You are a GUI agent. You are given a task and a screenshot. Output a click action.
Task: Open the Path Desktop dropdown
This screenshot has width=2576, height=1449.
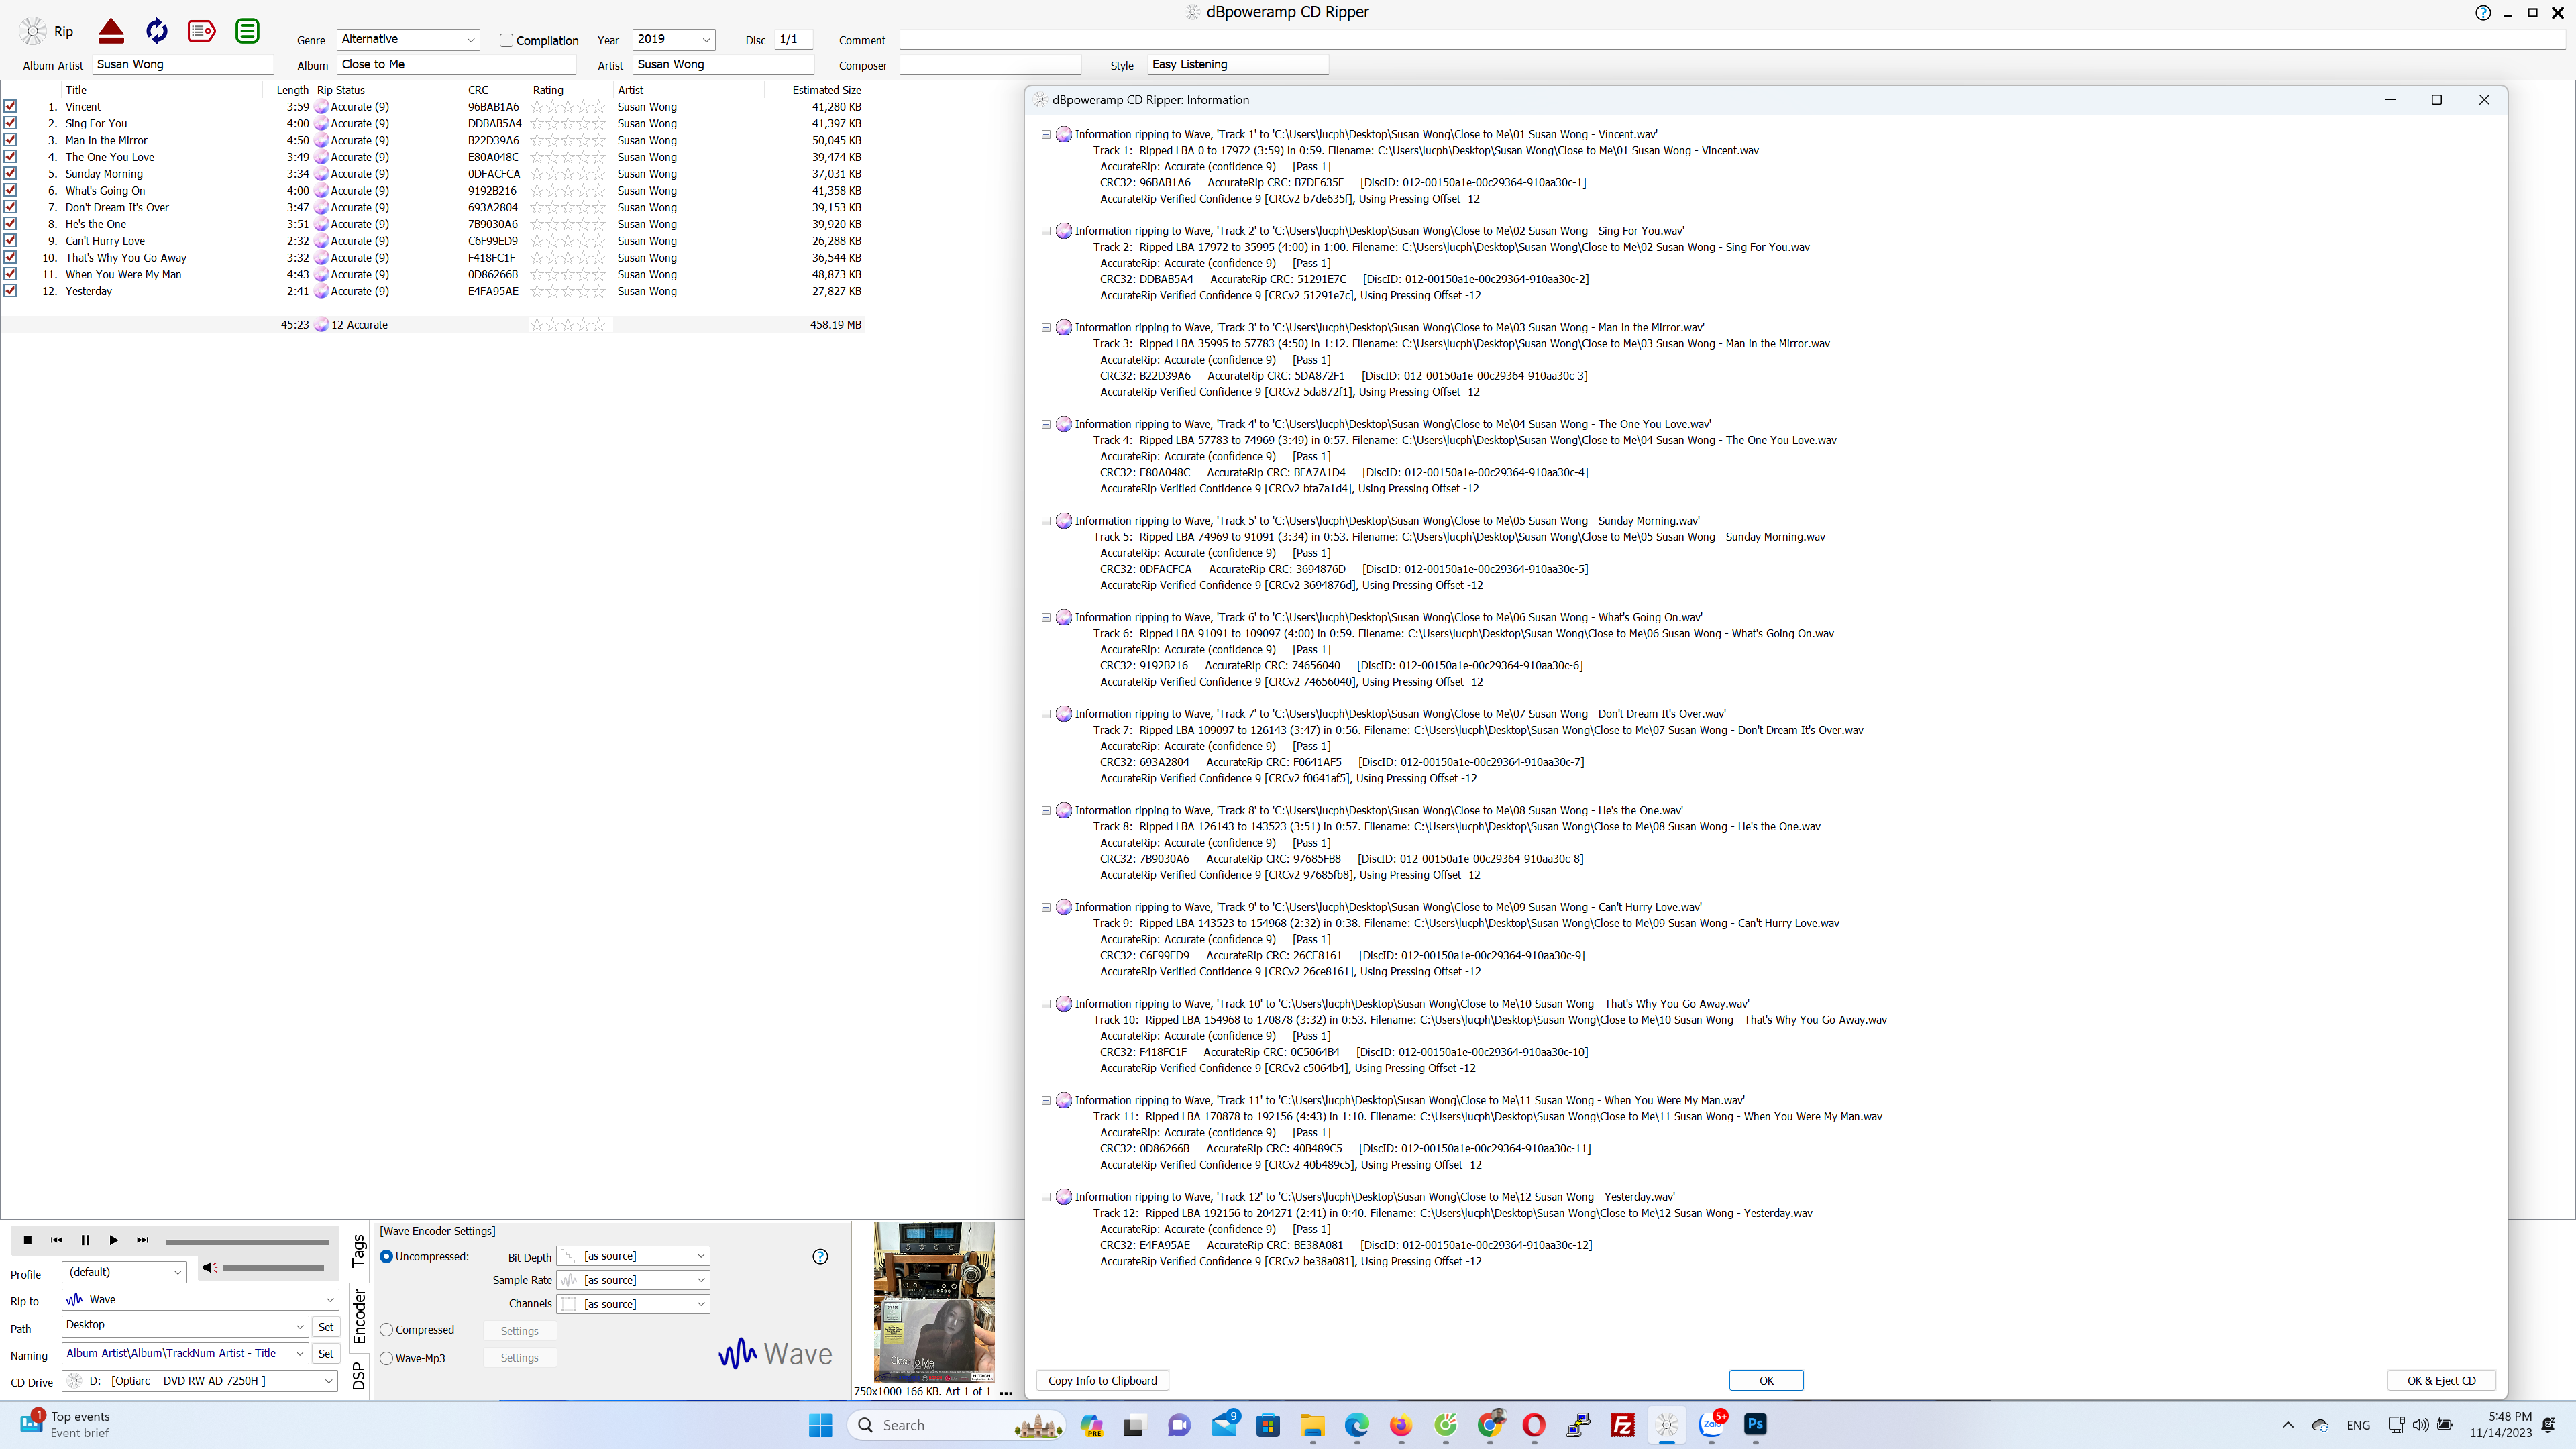click(x=184, y=1325)
